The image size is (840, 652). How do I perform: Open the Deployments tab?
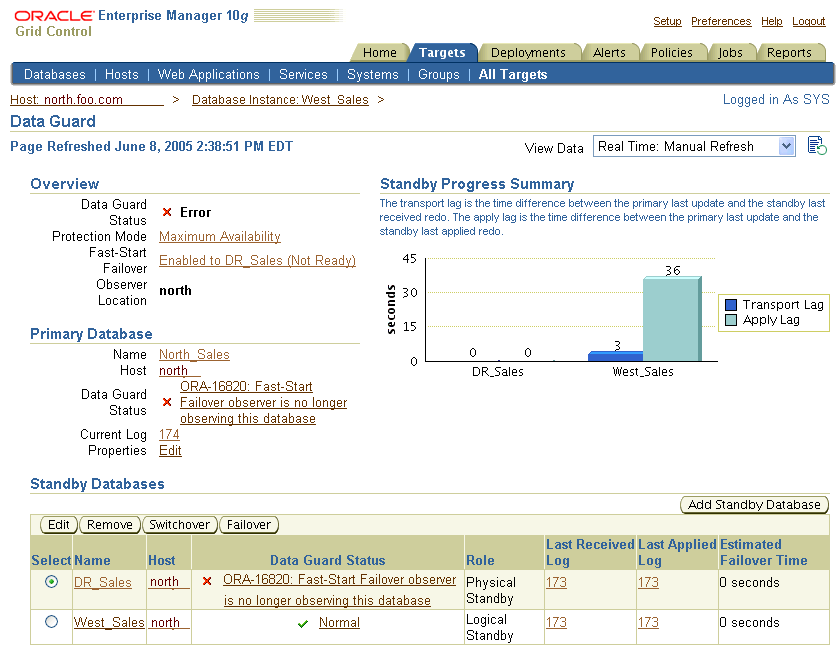tap(528, 53)
